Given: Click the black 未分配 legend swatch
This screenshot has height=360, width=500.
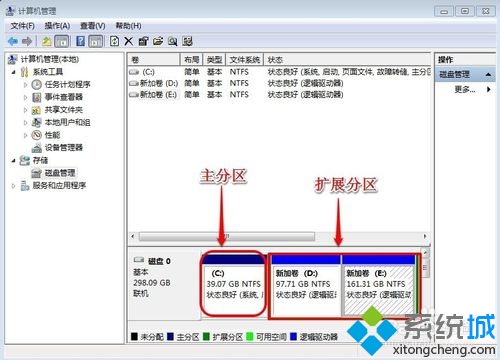Looking at the screenshot, I should [134, 336].
